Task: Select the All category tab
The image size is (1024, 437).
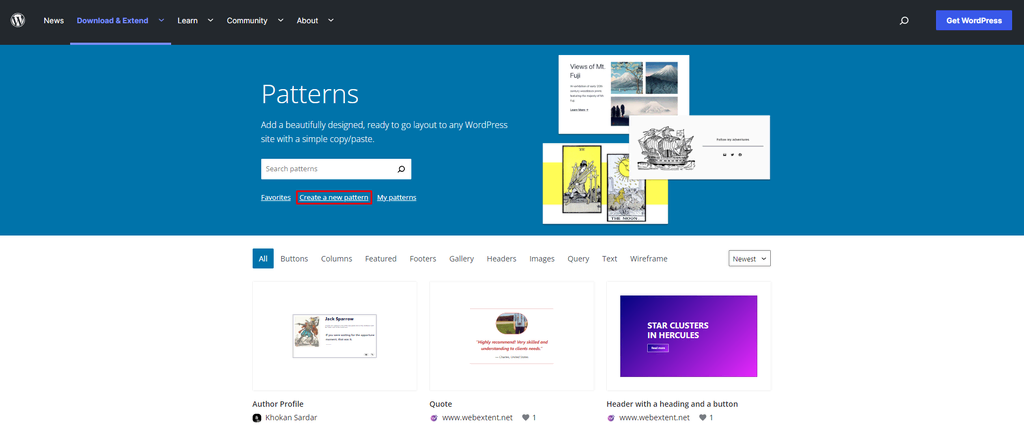Action: 263,259
